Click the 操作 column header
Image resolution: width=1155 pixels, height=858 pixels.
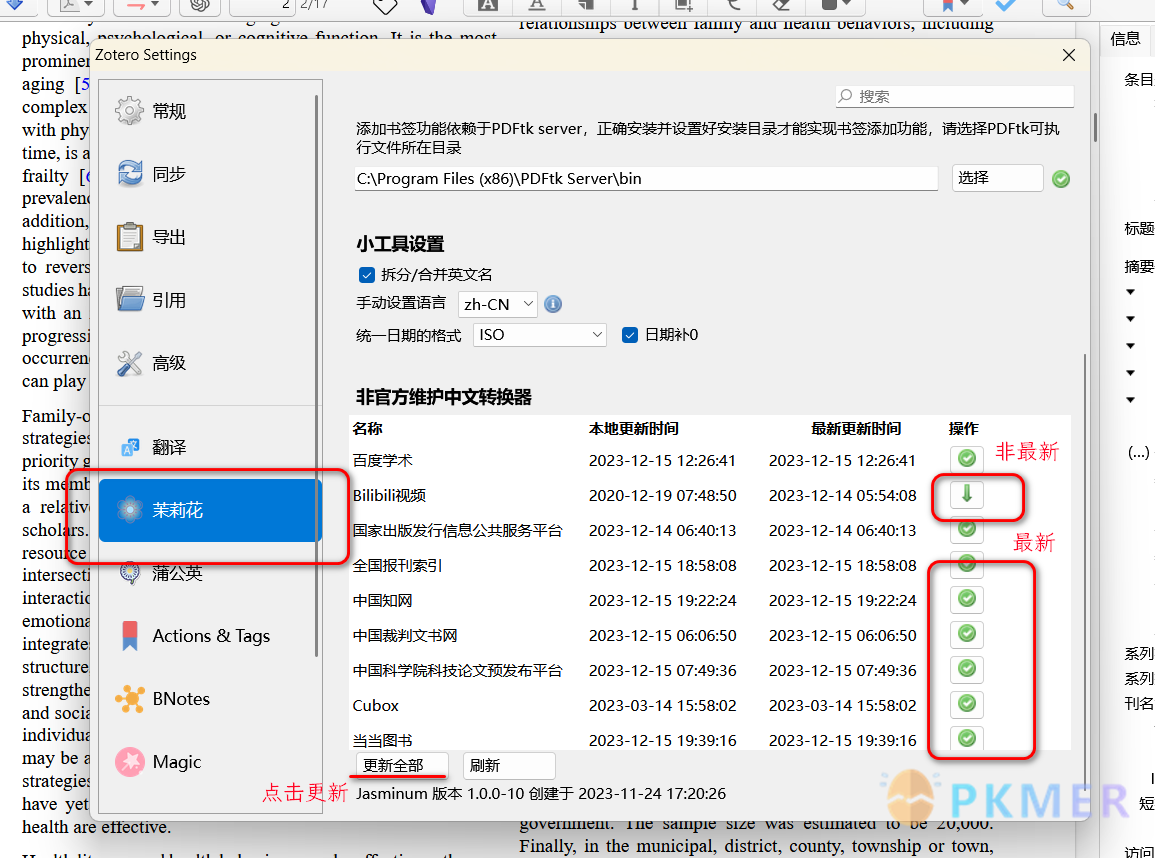pos(963,429)
